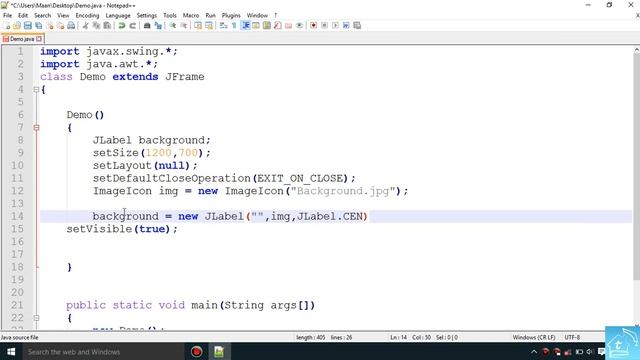Open the Action Center notification icon

click(601, 351)
